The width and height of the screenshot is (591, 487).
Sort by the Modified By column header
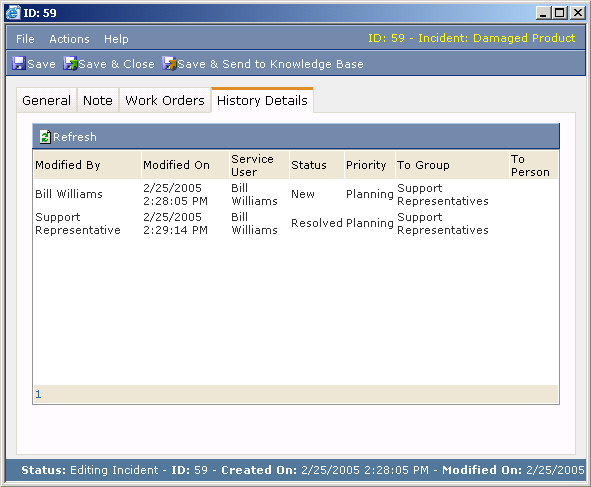(68, 165)
